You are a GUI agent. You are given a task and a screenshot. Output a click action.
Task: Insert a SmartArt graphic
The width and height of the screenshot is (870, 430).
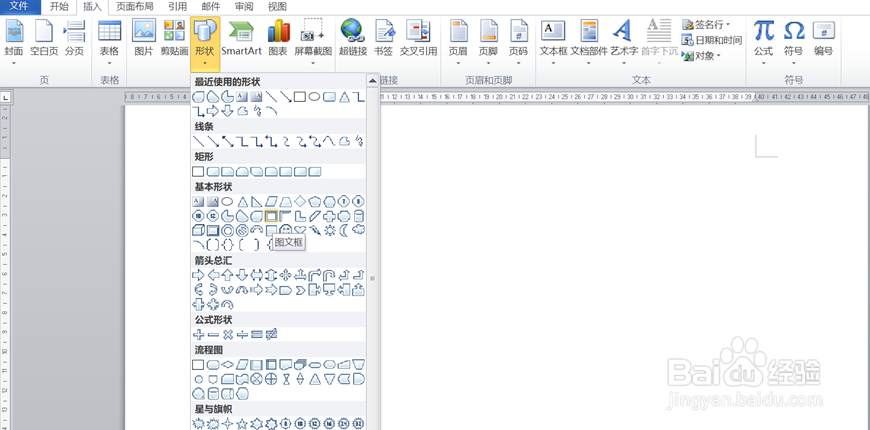[241, 38]
